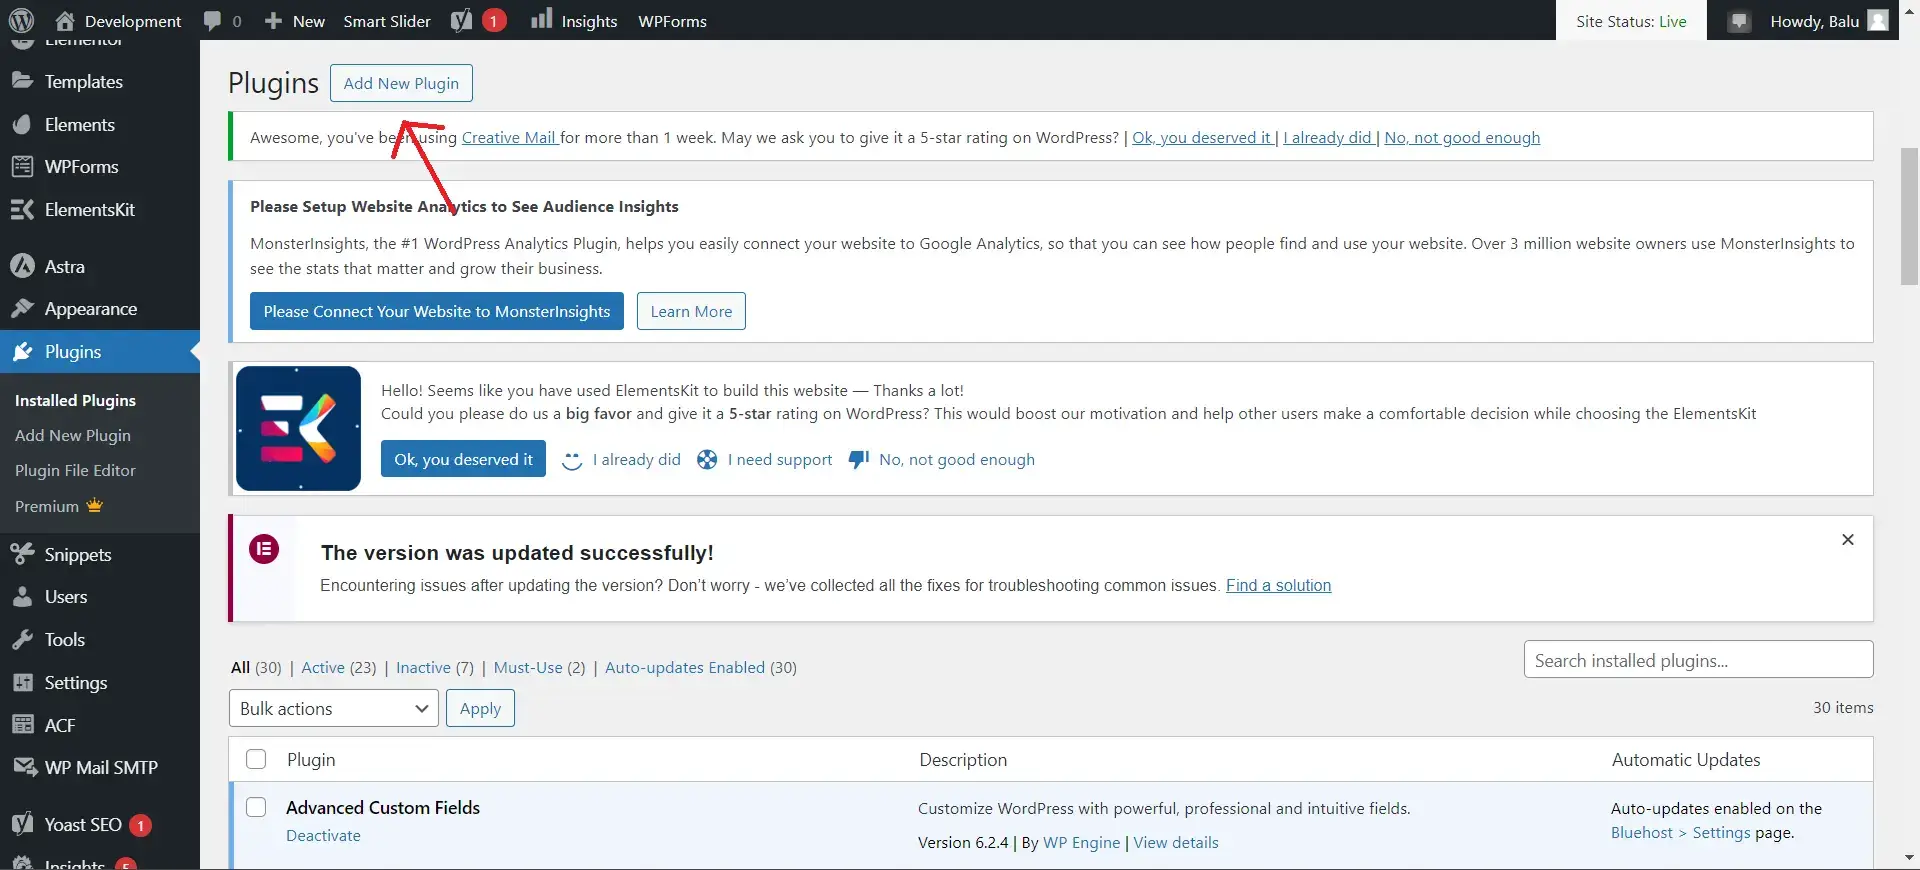Click the Elements sidebar icon

pos(23,124)
